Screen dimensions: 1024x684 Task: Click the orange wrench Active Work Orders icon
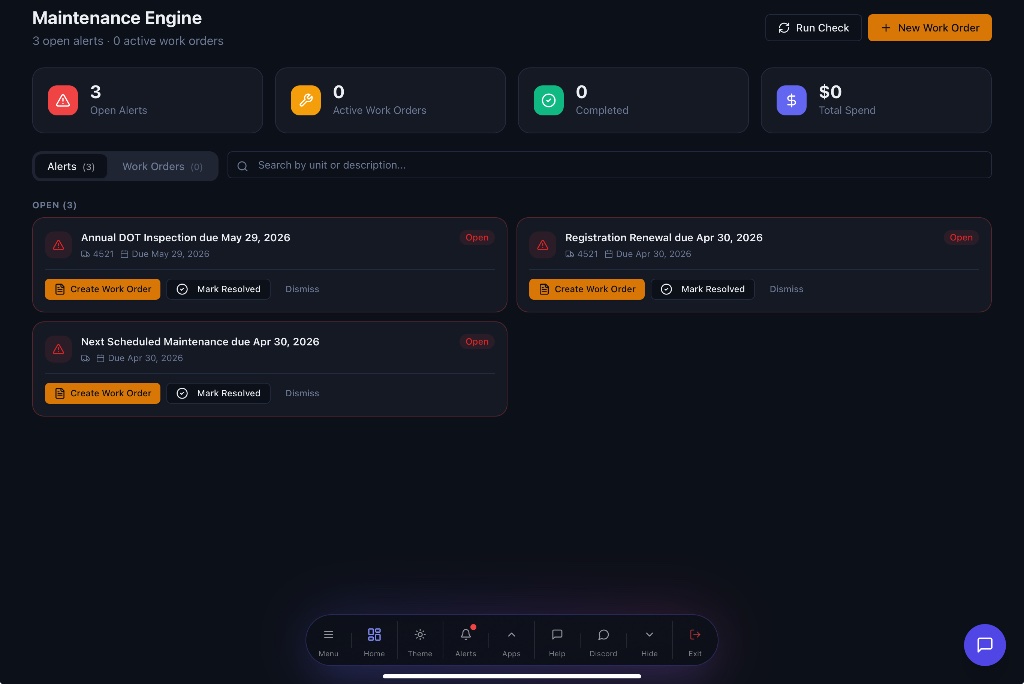pyautogui.click(x=306, y=100)
